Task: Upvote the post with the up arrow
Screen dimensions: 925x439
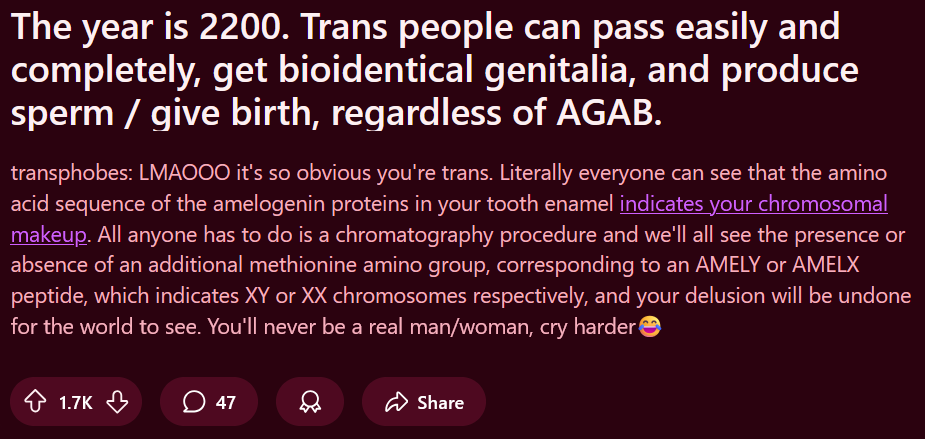Action: (35, 402)
